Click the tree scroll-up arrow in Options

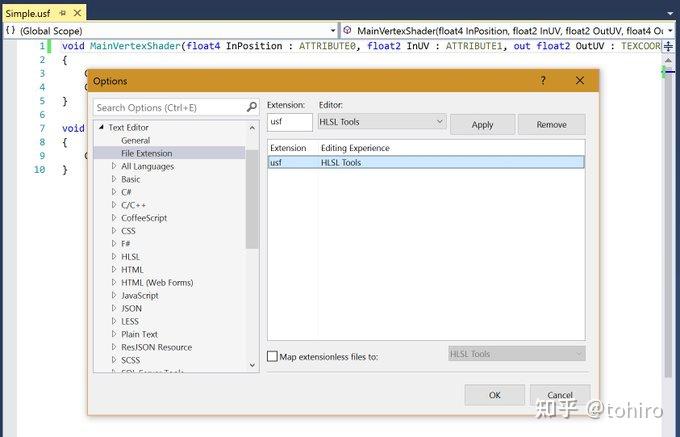tap(252, 128)
